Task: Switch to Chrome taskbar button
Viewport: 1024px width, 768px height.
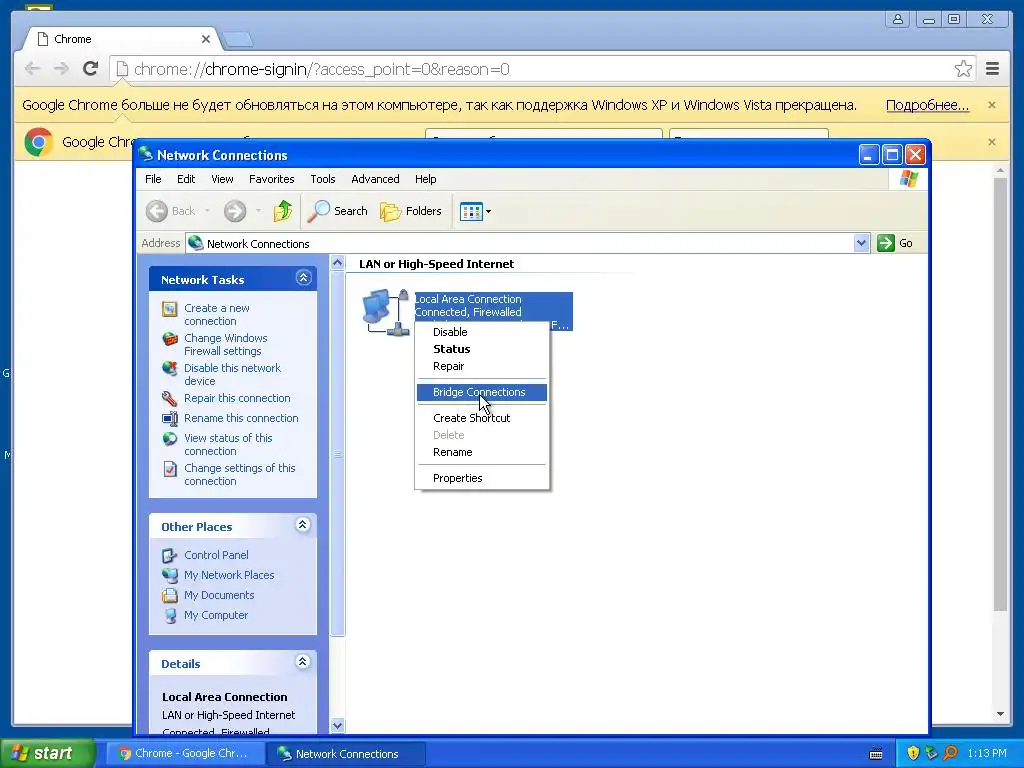Action: [x=185, y=754]
